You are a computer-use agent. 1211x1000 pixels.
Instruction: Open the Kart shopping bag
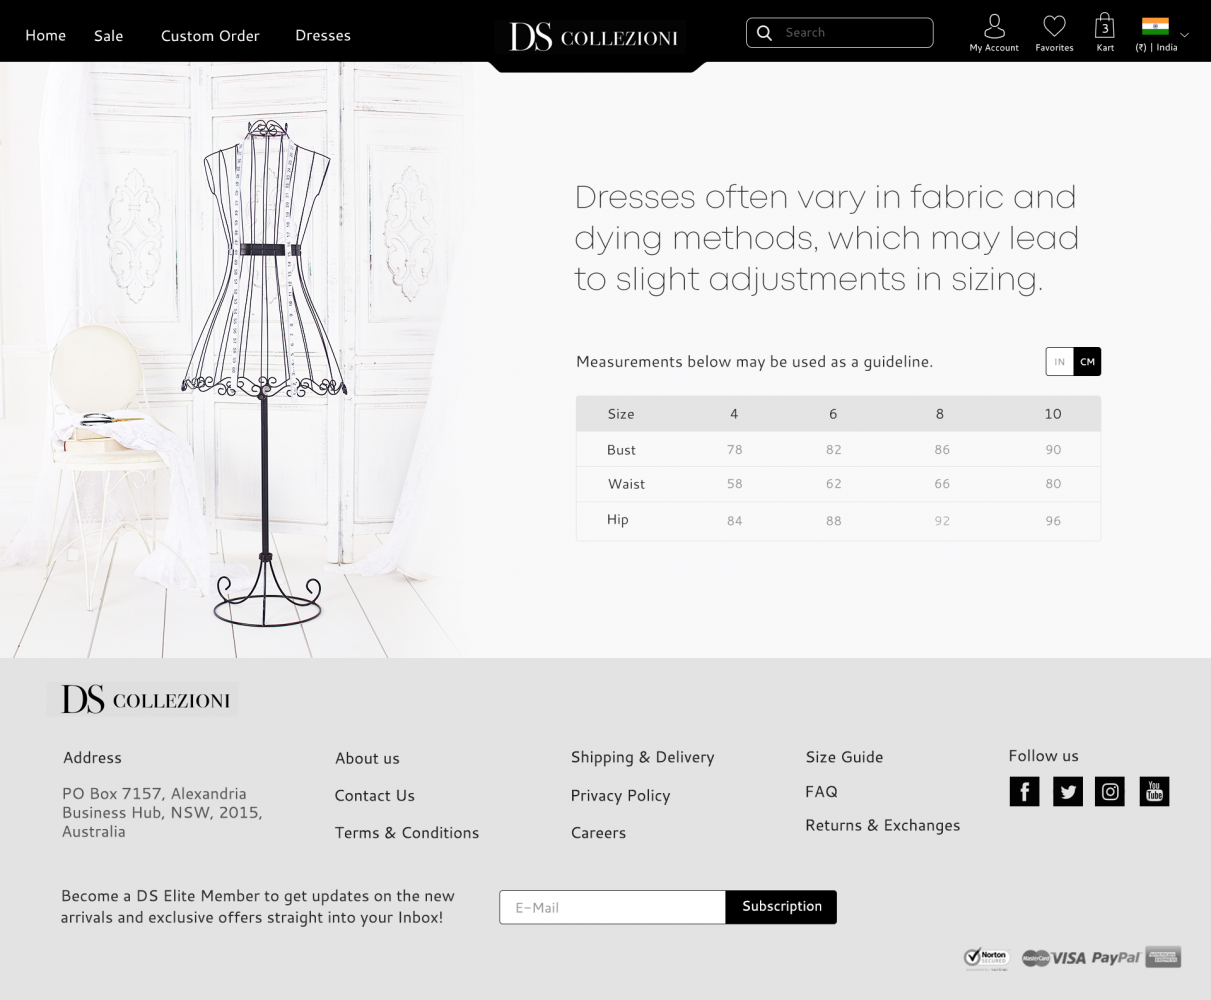coord(1105,27)
